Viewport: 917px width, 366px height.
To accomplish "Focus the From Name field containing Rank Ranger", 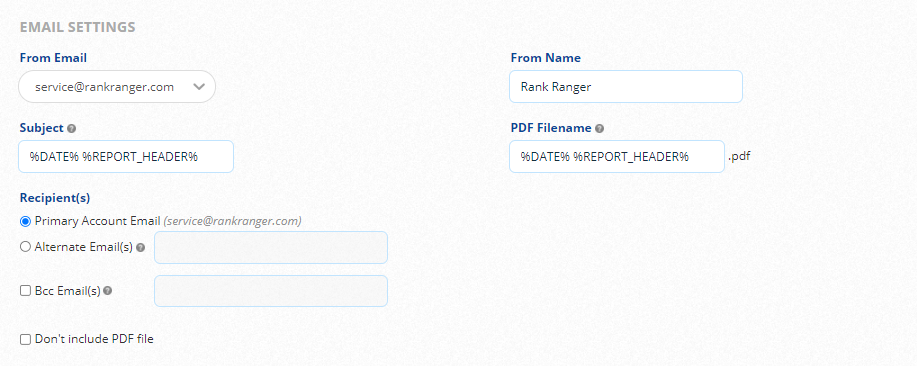I will pyautogui.click(x=626, y=87).
